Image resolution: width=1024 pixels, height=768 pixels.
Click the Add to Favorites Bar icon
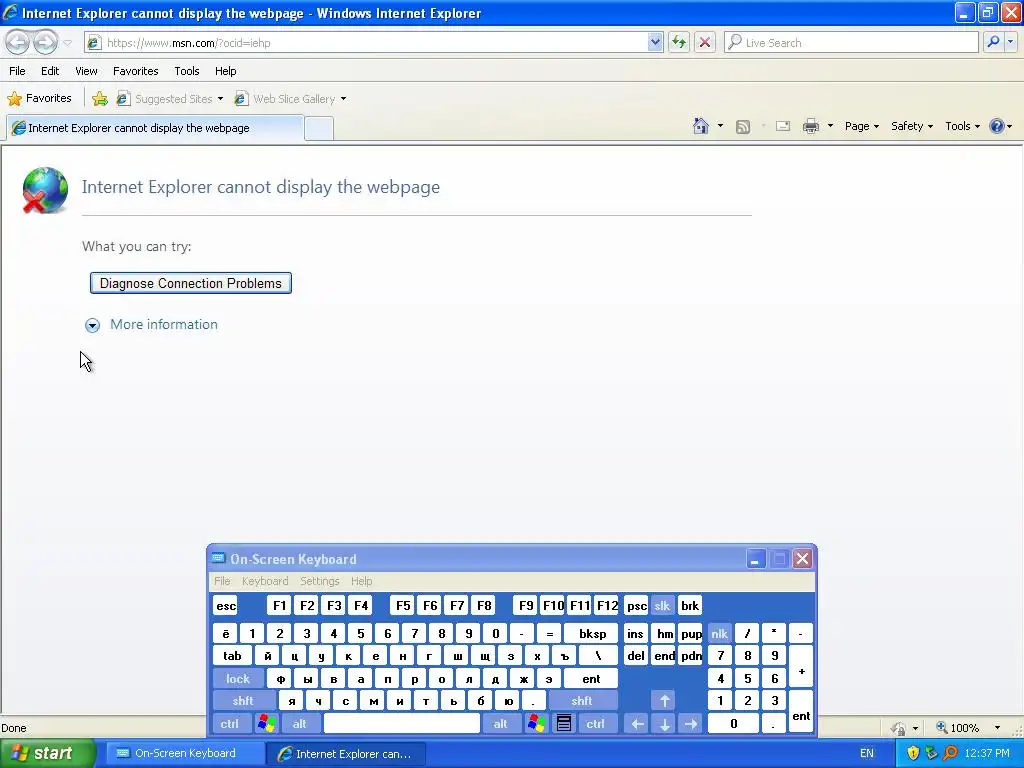100,99
